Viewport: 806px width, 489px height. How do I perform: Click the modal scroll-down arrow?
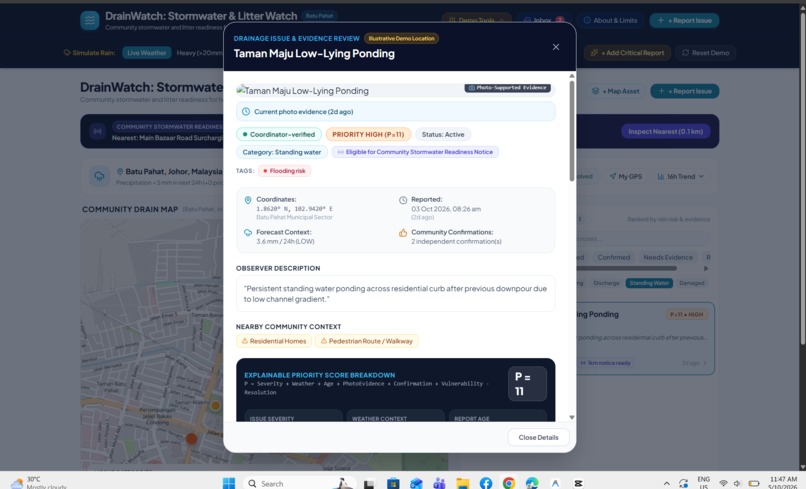(x=572, y=418)
